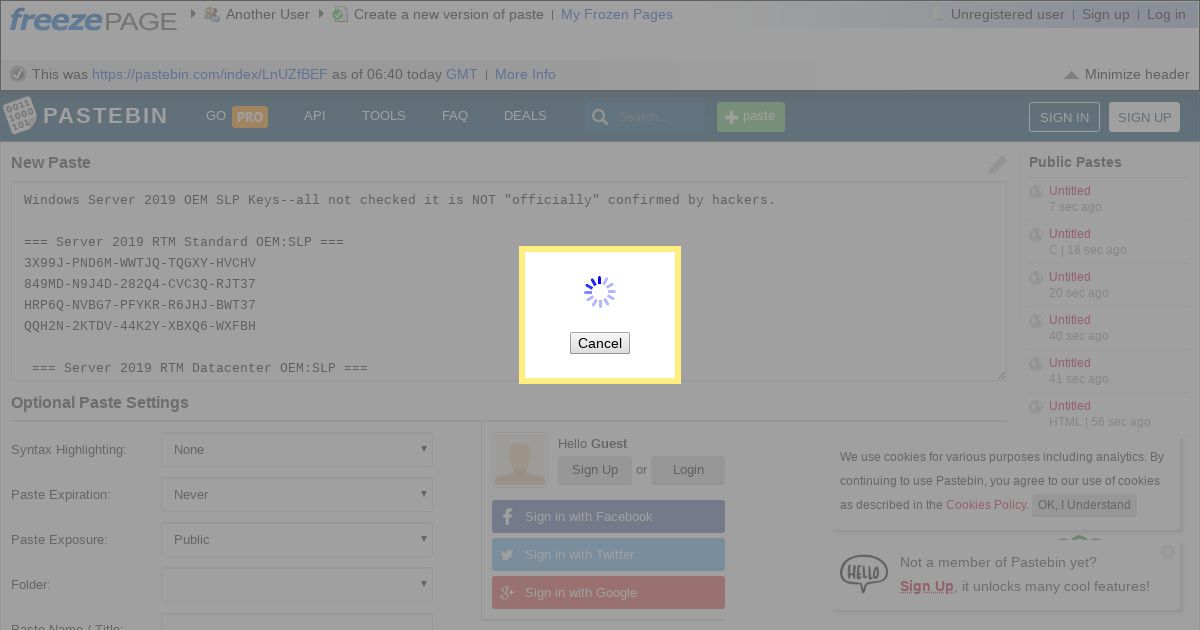Click globe icon beside C 18 sec ago paste
The image size is (1200, 630).
(x=1036, y=235)
